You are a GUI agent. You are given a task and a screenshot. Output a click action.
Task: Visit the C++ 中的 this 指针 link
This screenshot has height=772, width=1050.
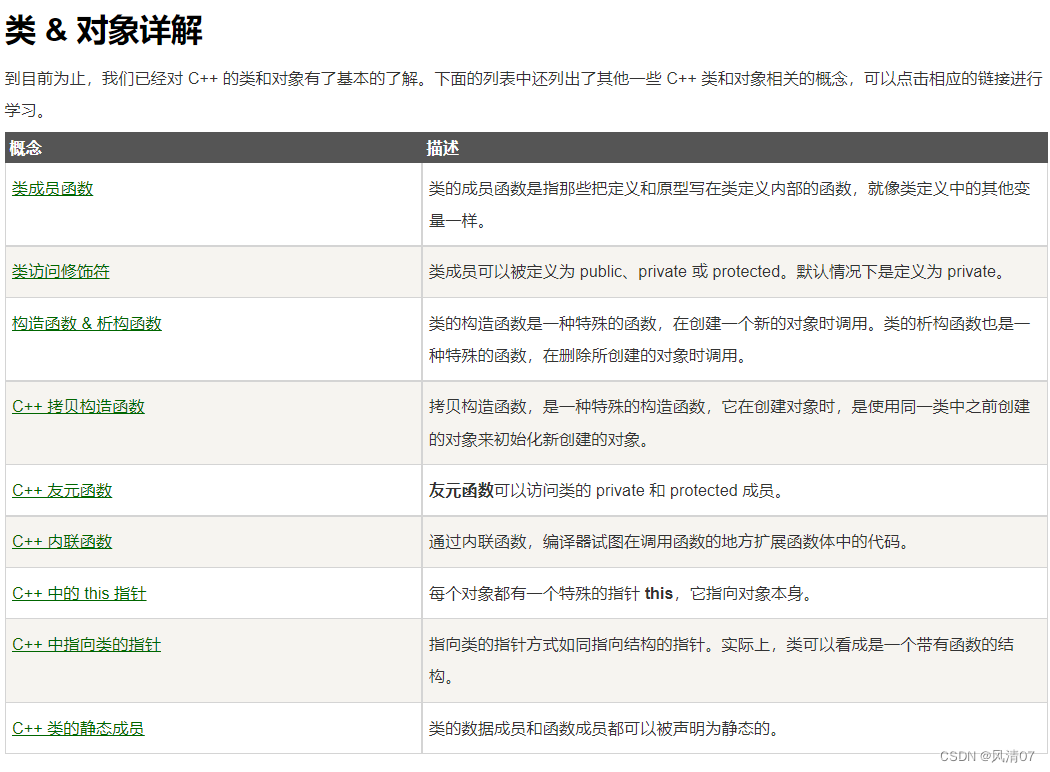[x=79, y=593]
